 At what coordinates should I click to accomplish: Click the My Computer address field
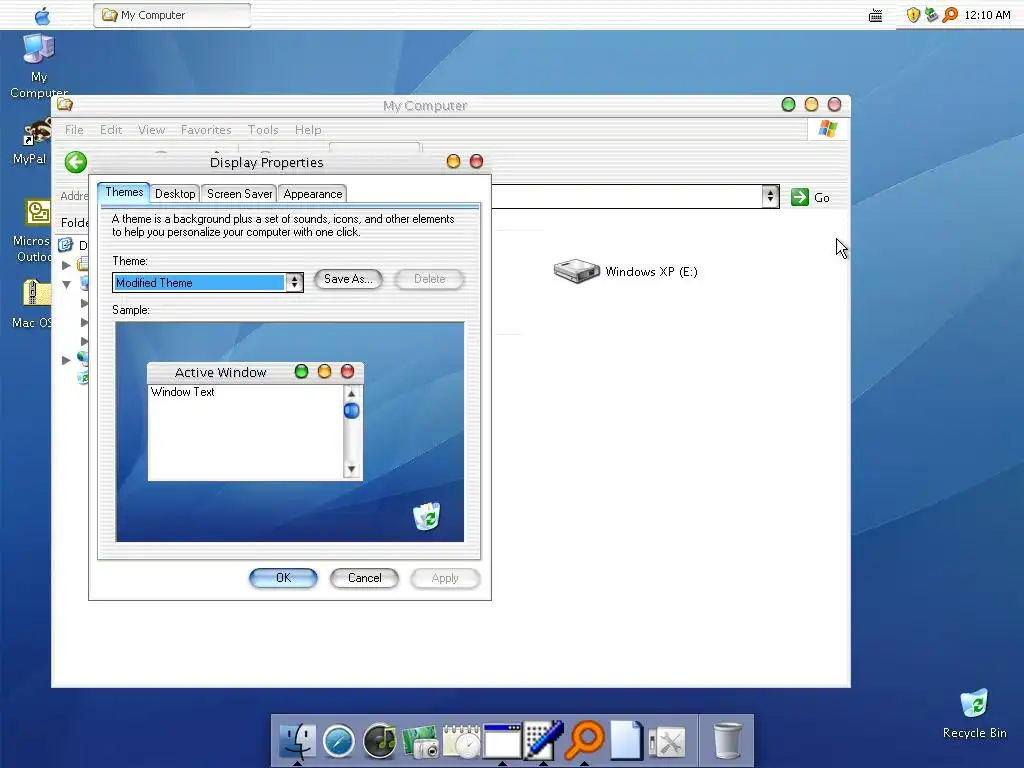click(x=627, y=196)
